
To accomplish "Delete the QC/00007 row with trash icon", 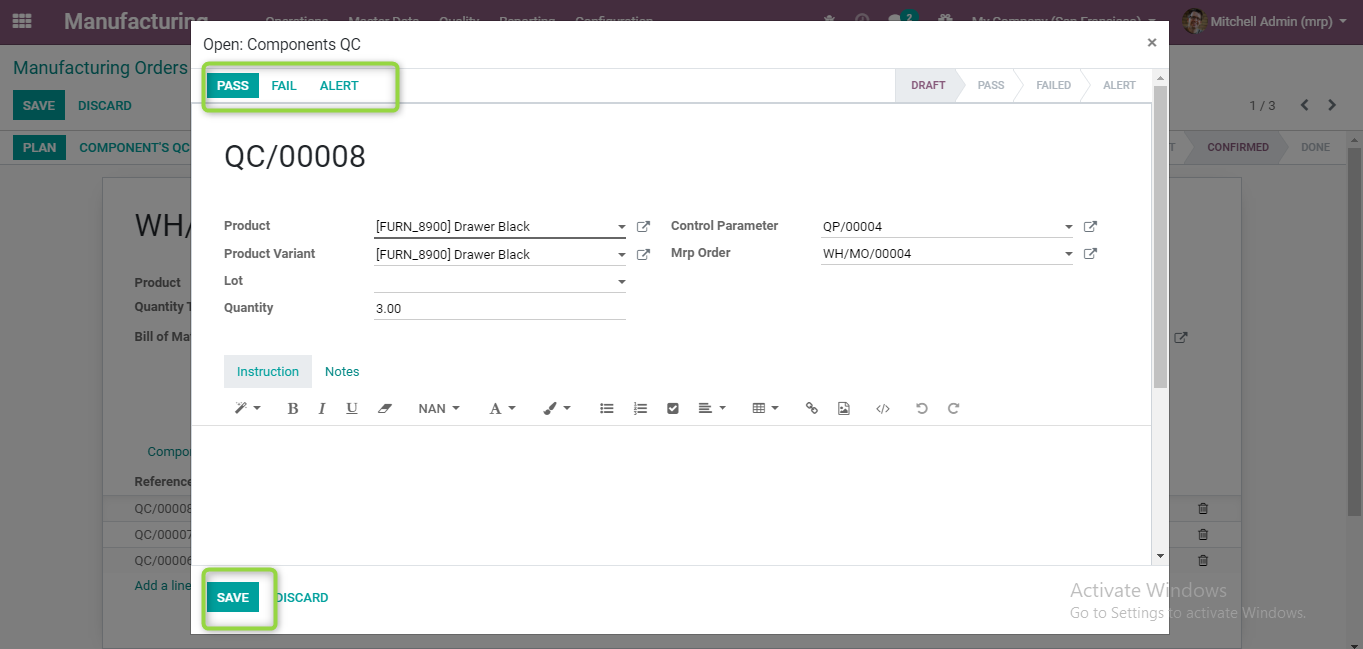I will coord(1203,535).
